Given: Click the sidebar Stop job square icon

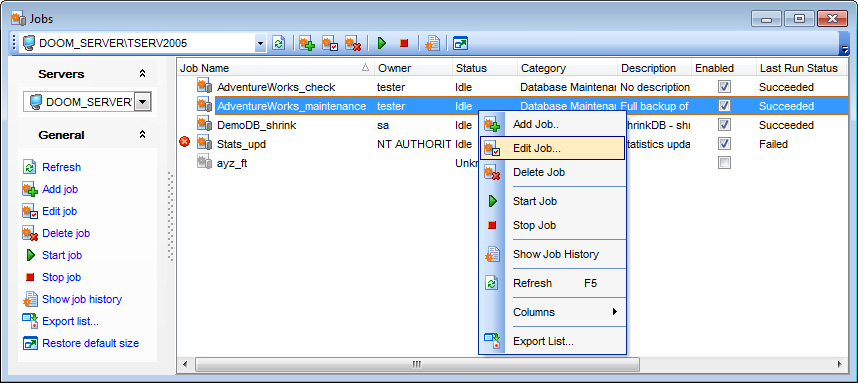Looking at the screenshot, I should coord(30,277).
